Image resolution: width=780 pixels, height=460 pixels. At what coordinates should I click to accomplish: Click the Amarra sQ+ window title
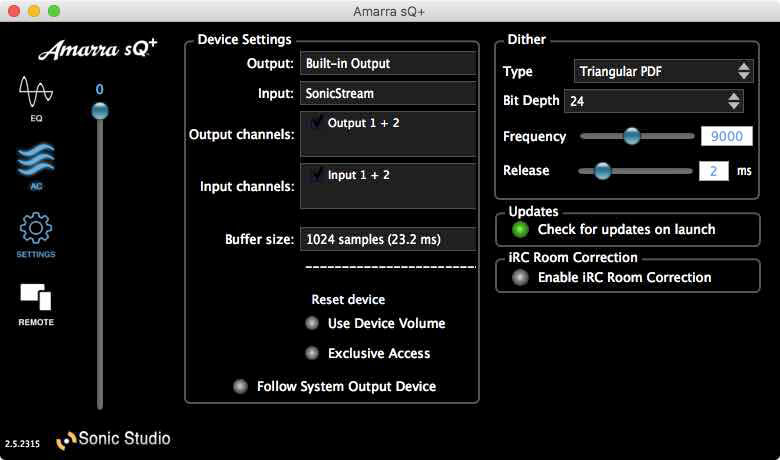[389, 11]
